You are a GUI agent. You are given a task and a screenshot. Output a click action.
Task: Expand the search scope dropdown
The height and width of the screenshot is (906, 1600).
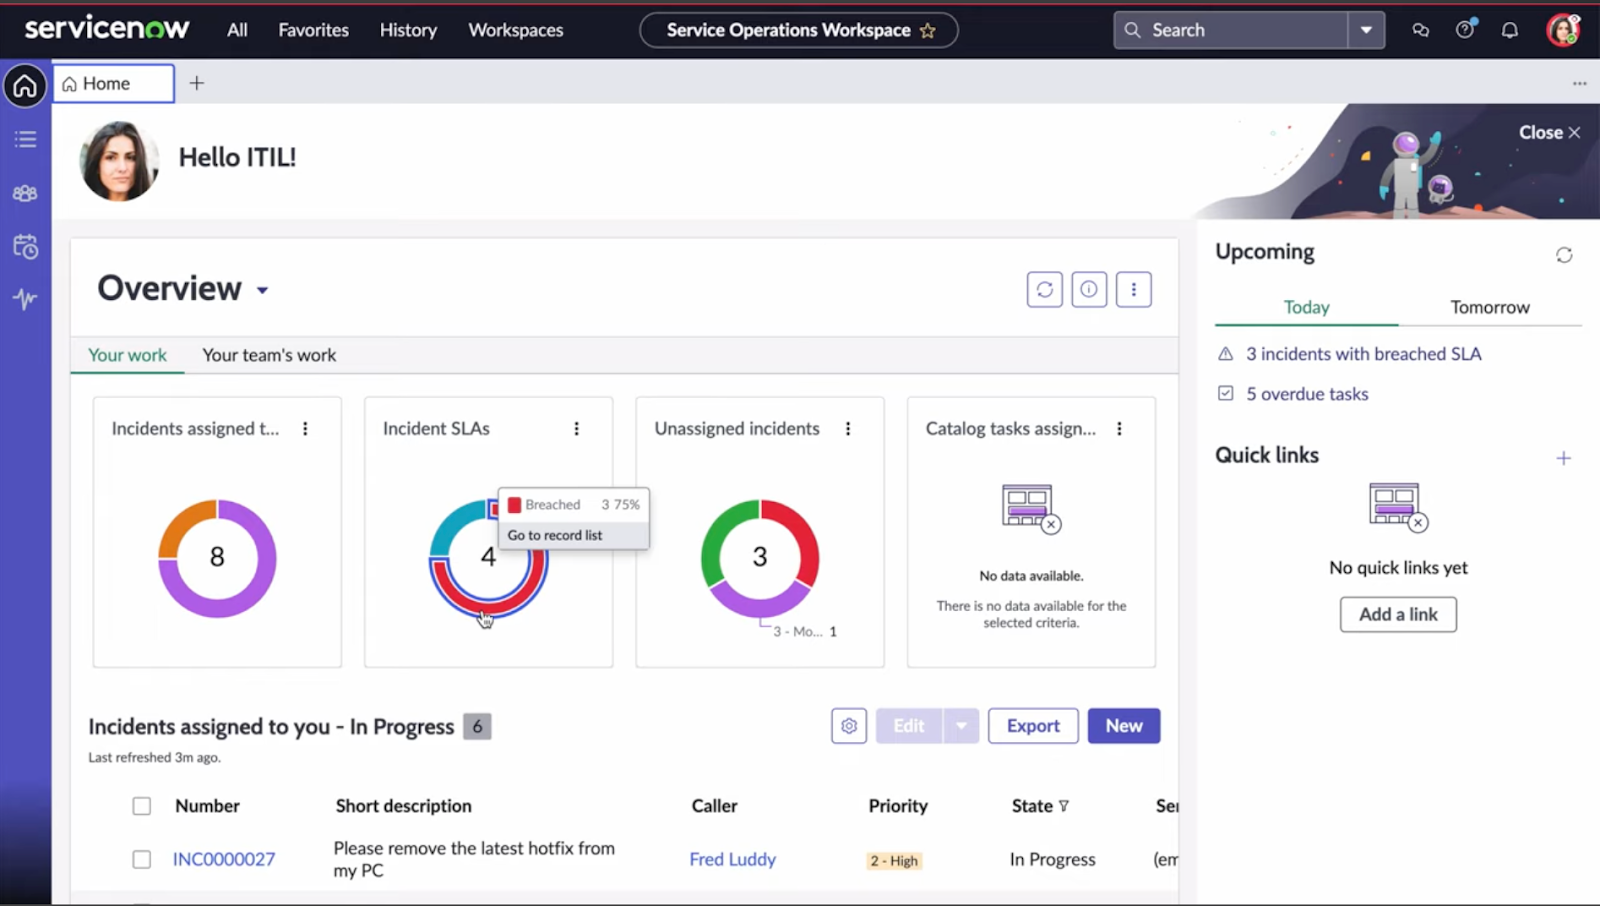point(1366,30)
